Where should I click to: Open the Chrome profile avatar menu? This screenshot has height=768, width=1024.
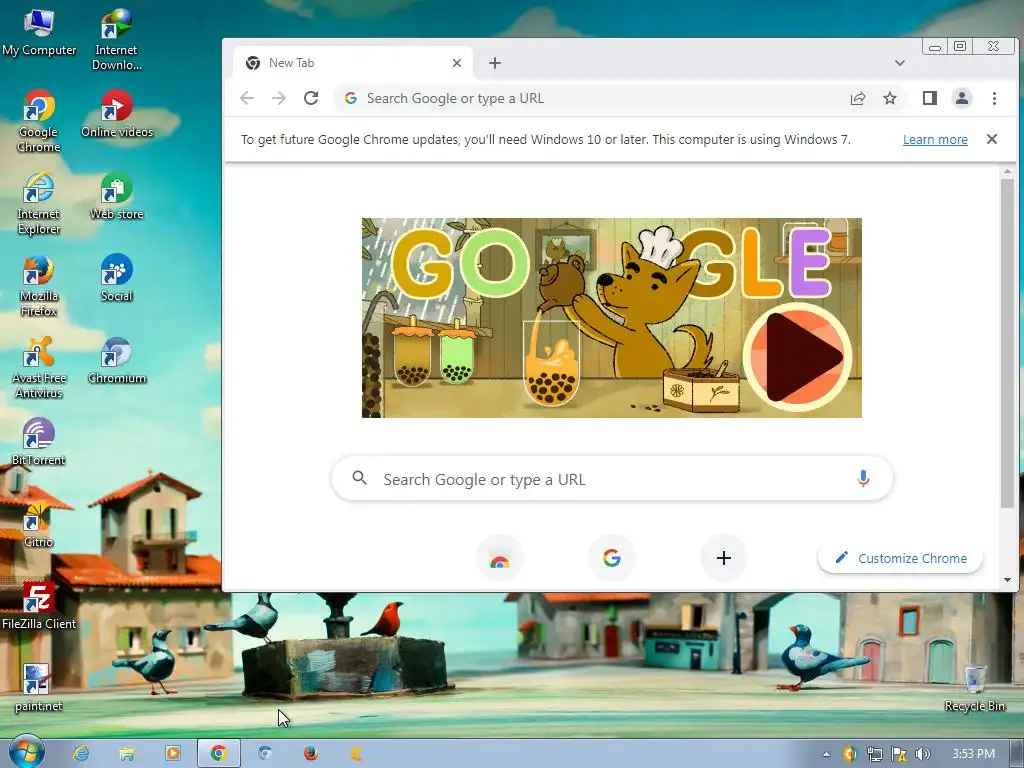[x=962, y=99]
